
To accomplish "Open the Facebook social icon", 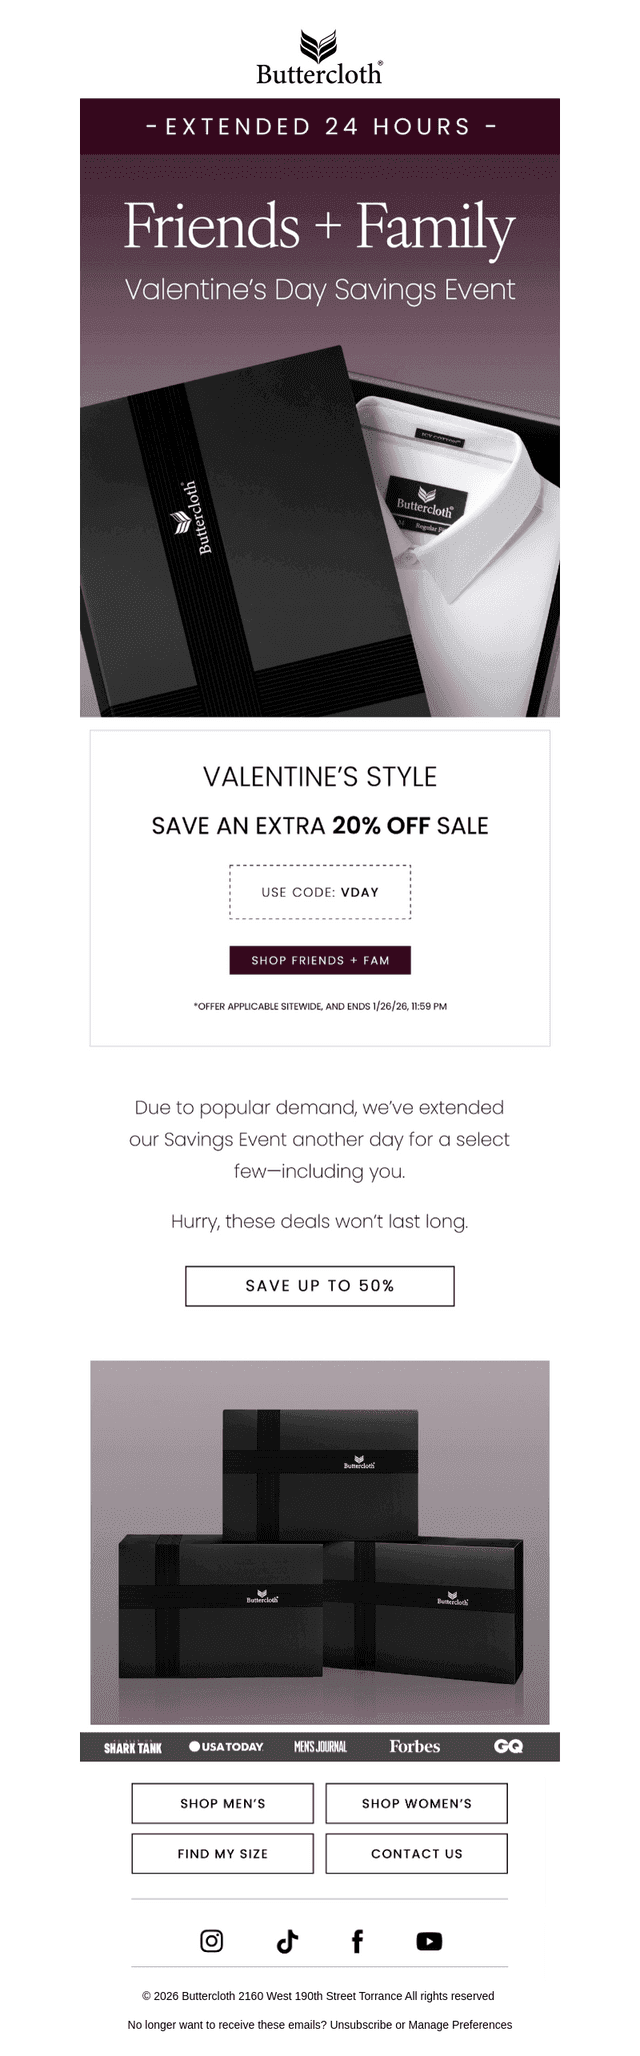I will coord(357,1941).
